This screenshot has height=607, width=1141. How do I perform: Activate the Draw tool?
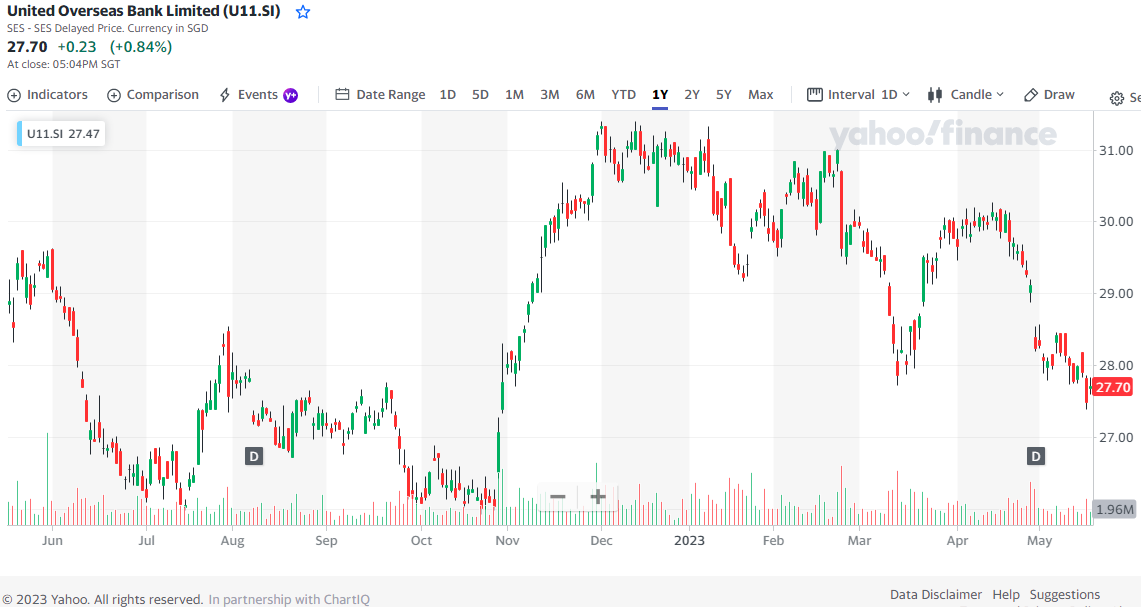pyautogui.click(x=1049, y=95)
